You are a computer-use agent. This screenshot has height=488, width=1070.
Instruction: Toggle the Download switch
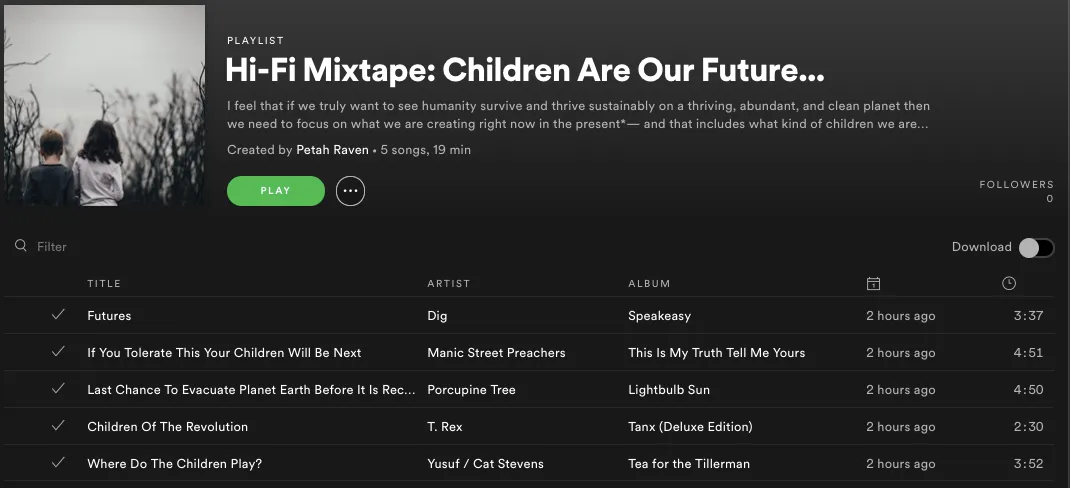point(1035,248)
